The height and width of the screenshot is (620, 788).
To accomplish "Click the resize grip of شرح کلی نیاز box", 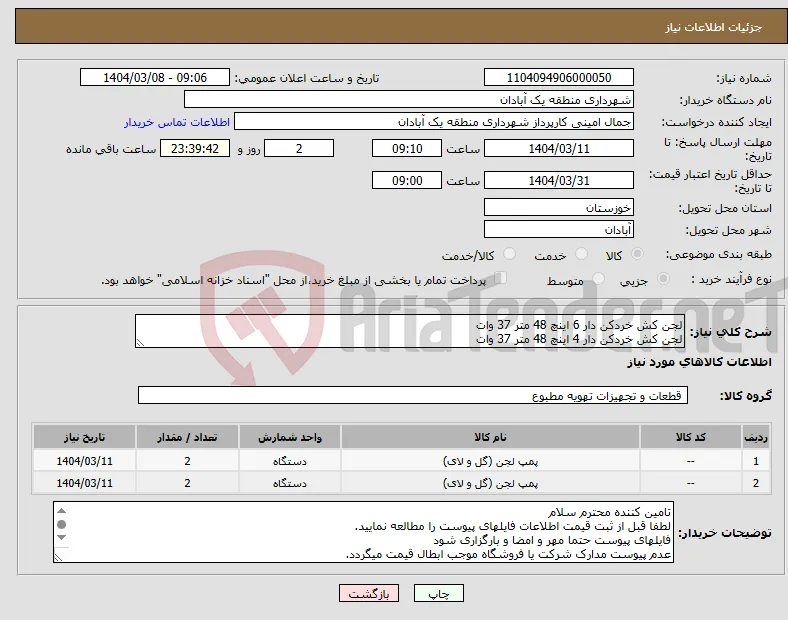I will click(x=140, y=342).
